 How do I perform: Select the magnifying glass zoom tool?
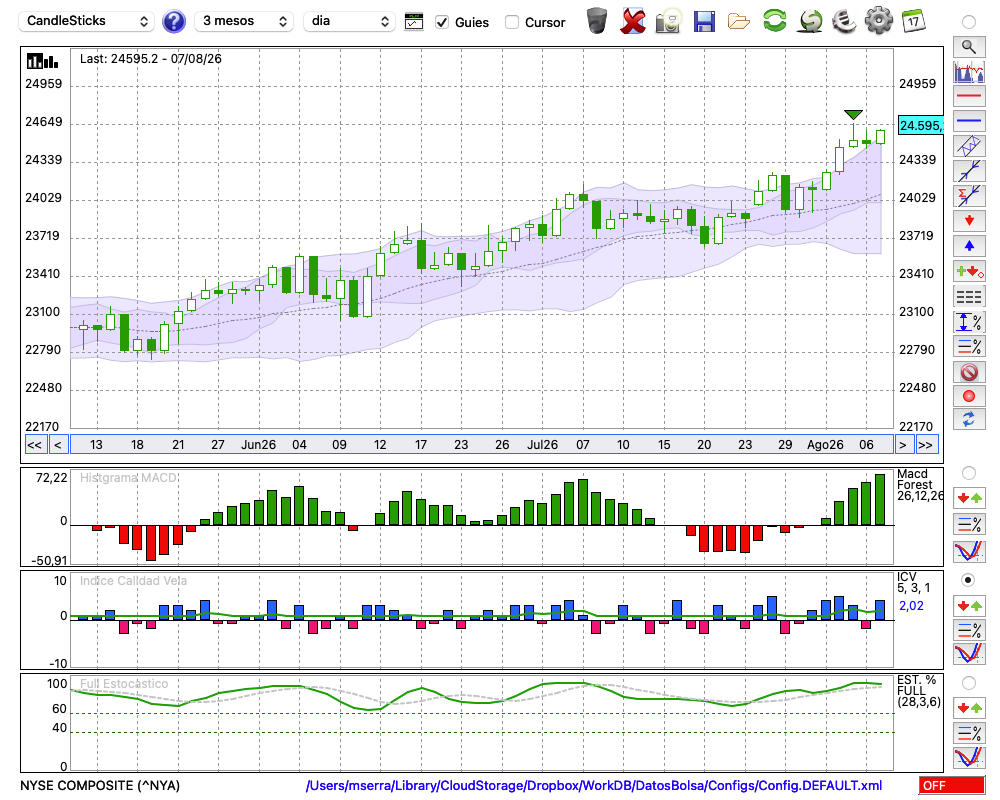coord(969,47)
